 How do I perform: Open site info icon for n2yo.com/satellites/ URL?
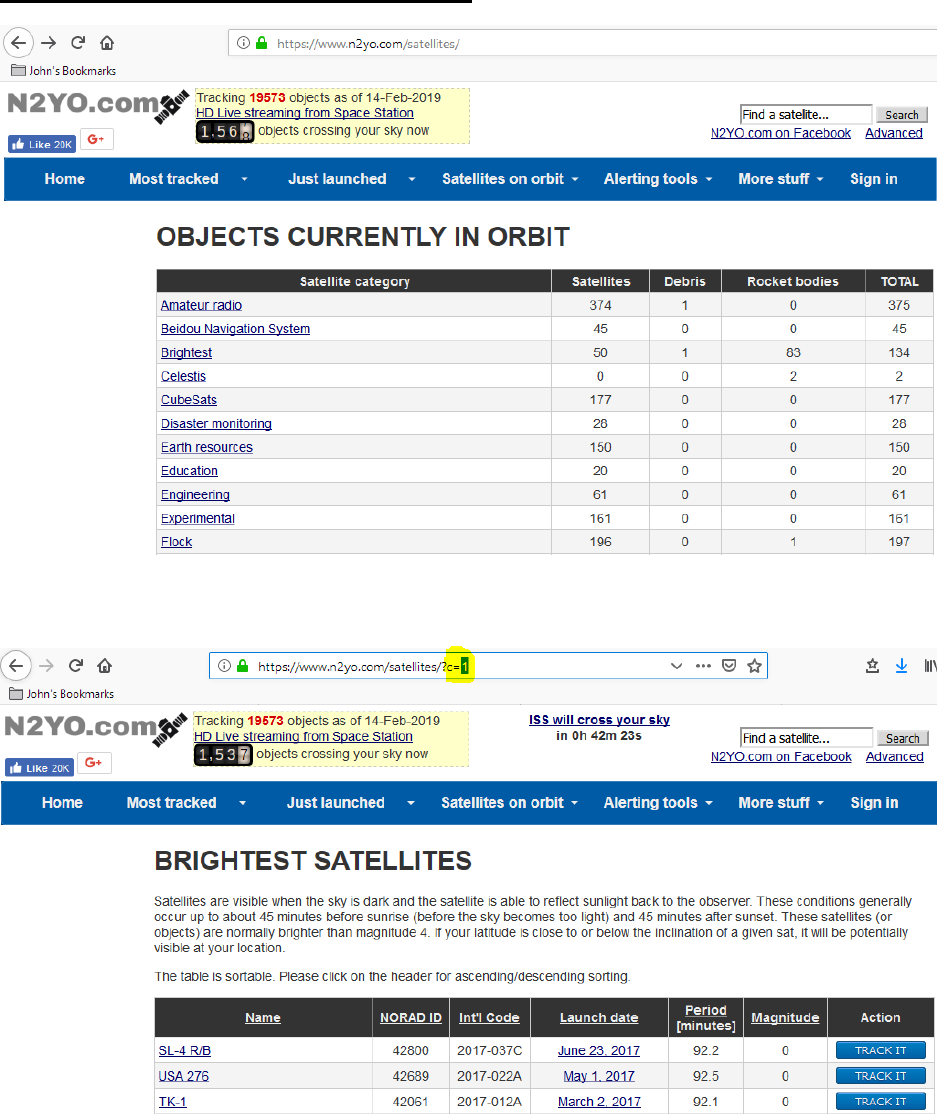[243, 43]
